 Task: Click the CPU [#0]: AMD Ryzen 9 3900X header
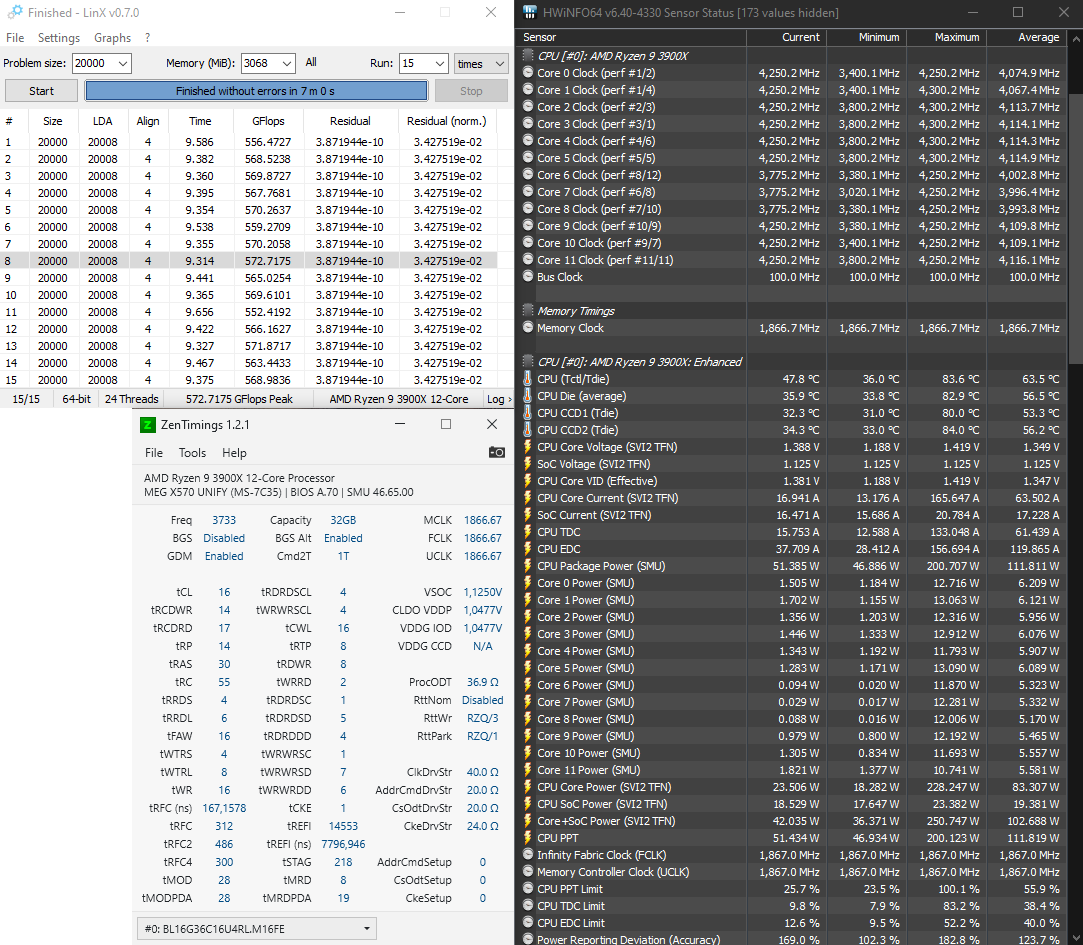[x=612, y=56]
